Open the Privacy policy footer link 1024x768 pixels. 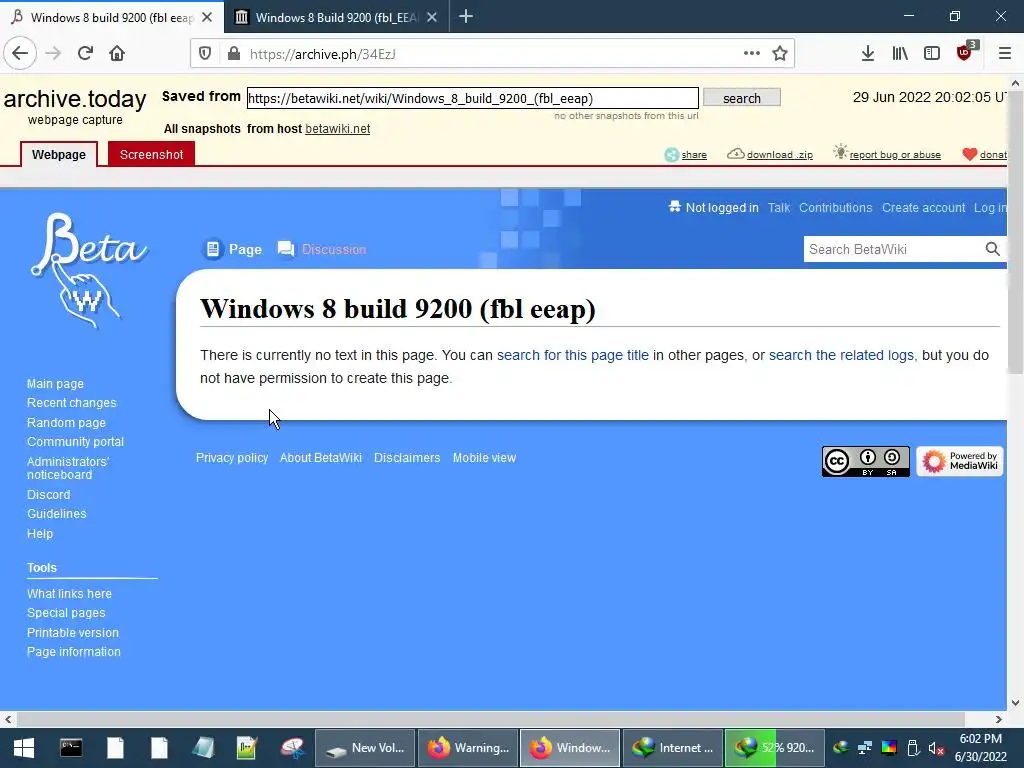pos(232,458)
